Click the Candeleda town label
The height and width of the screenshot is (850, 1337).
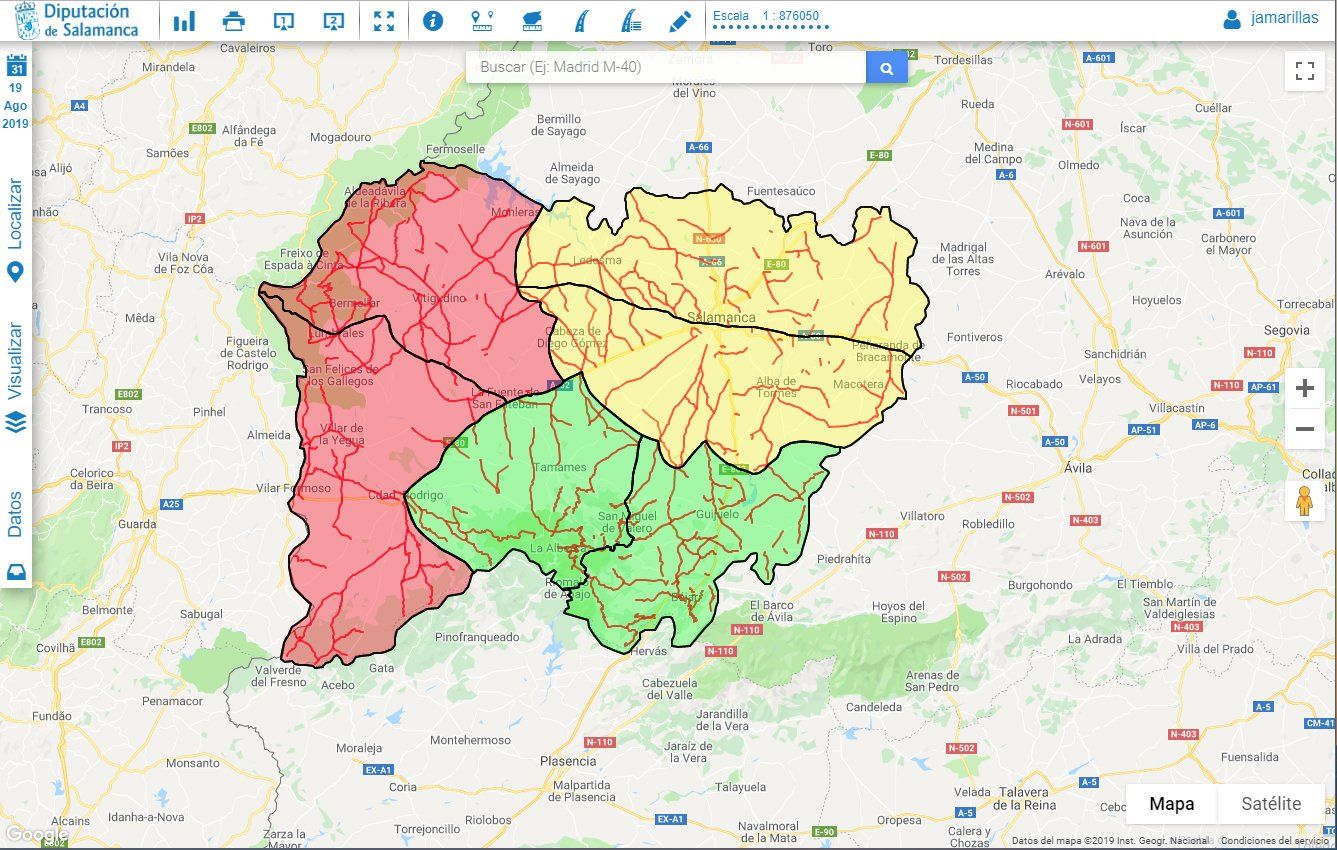tap(874, 706)
